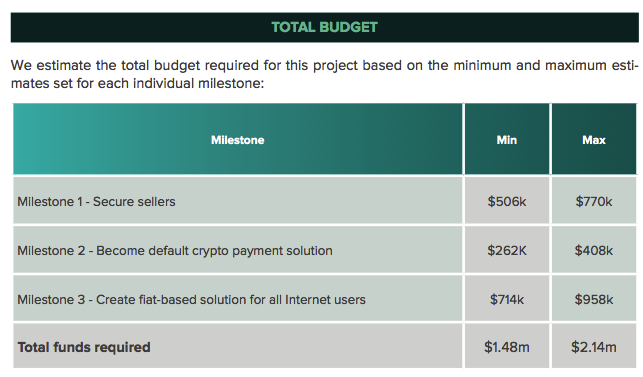Click the $714k minimum value cell

coord(507,298)
